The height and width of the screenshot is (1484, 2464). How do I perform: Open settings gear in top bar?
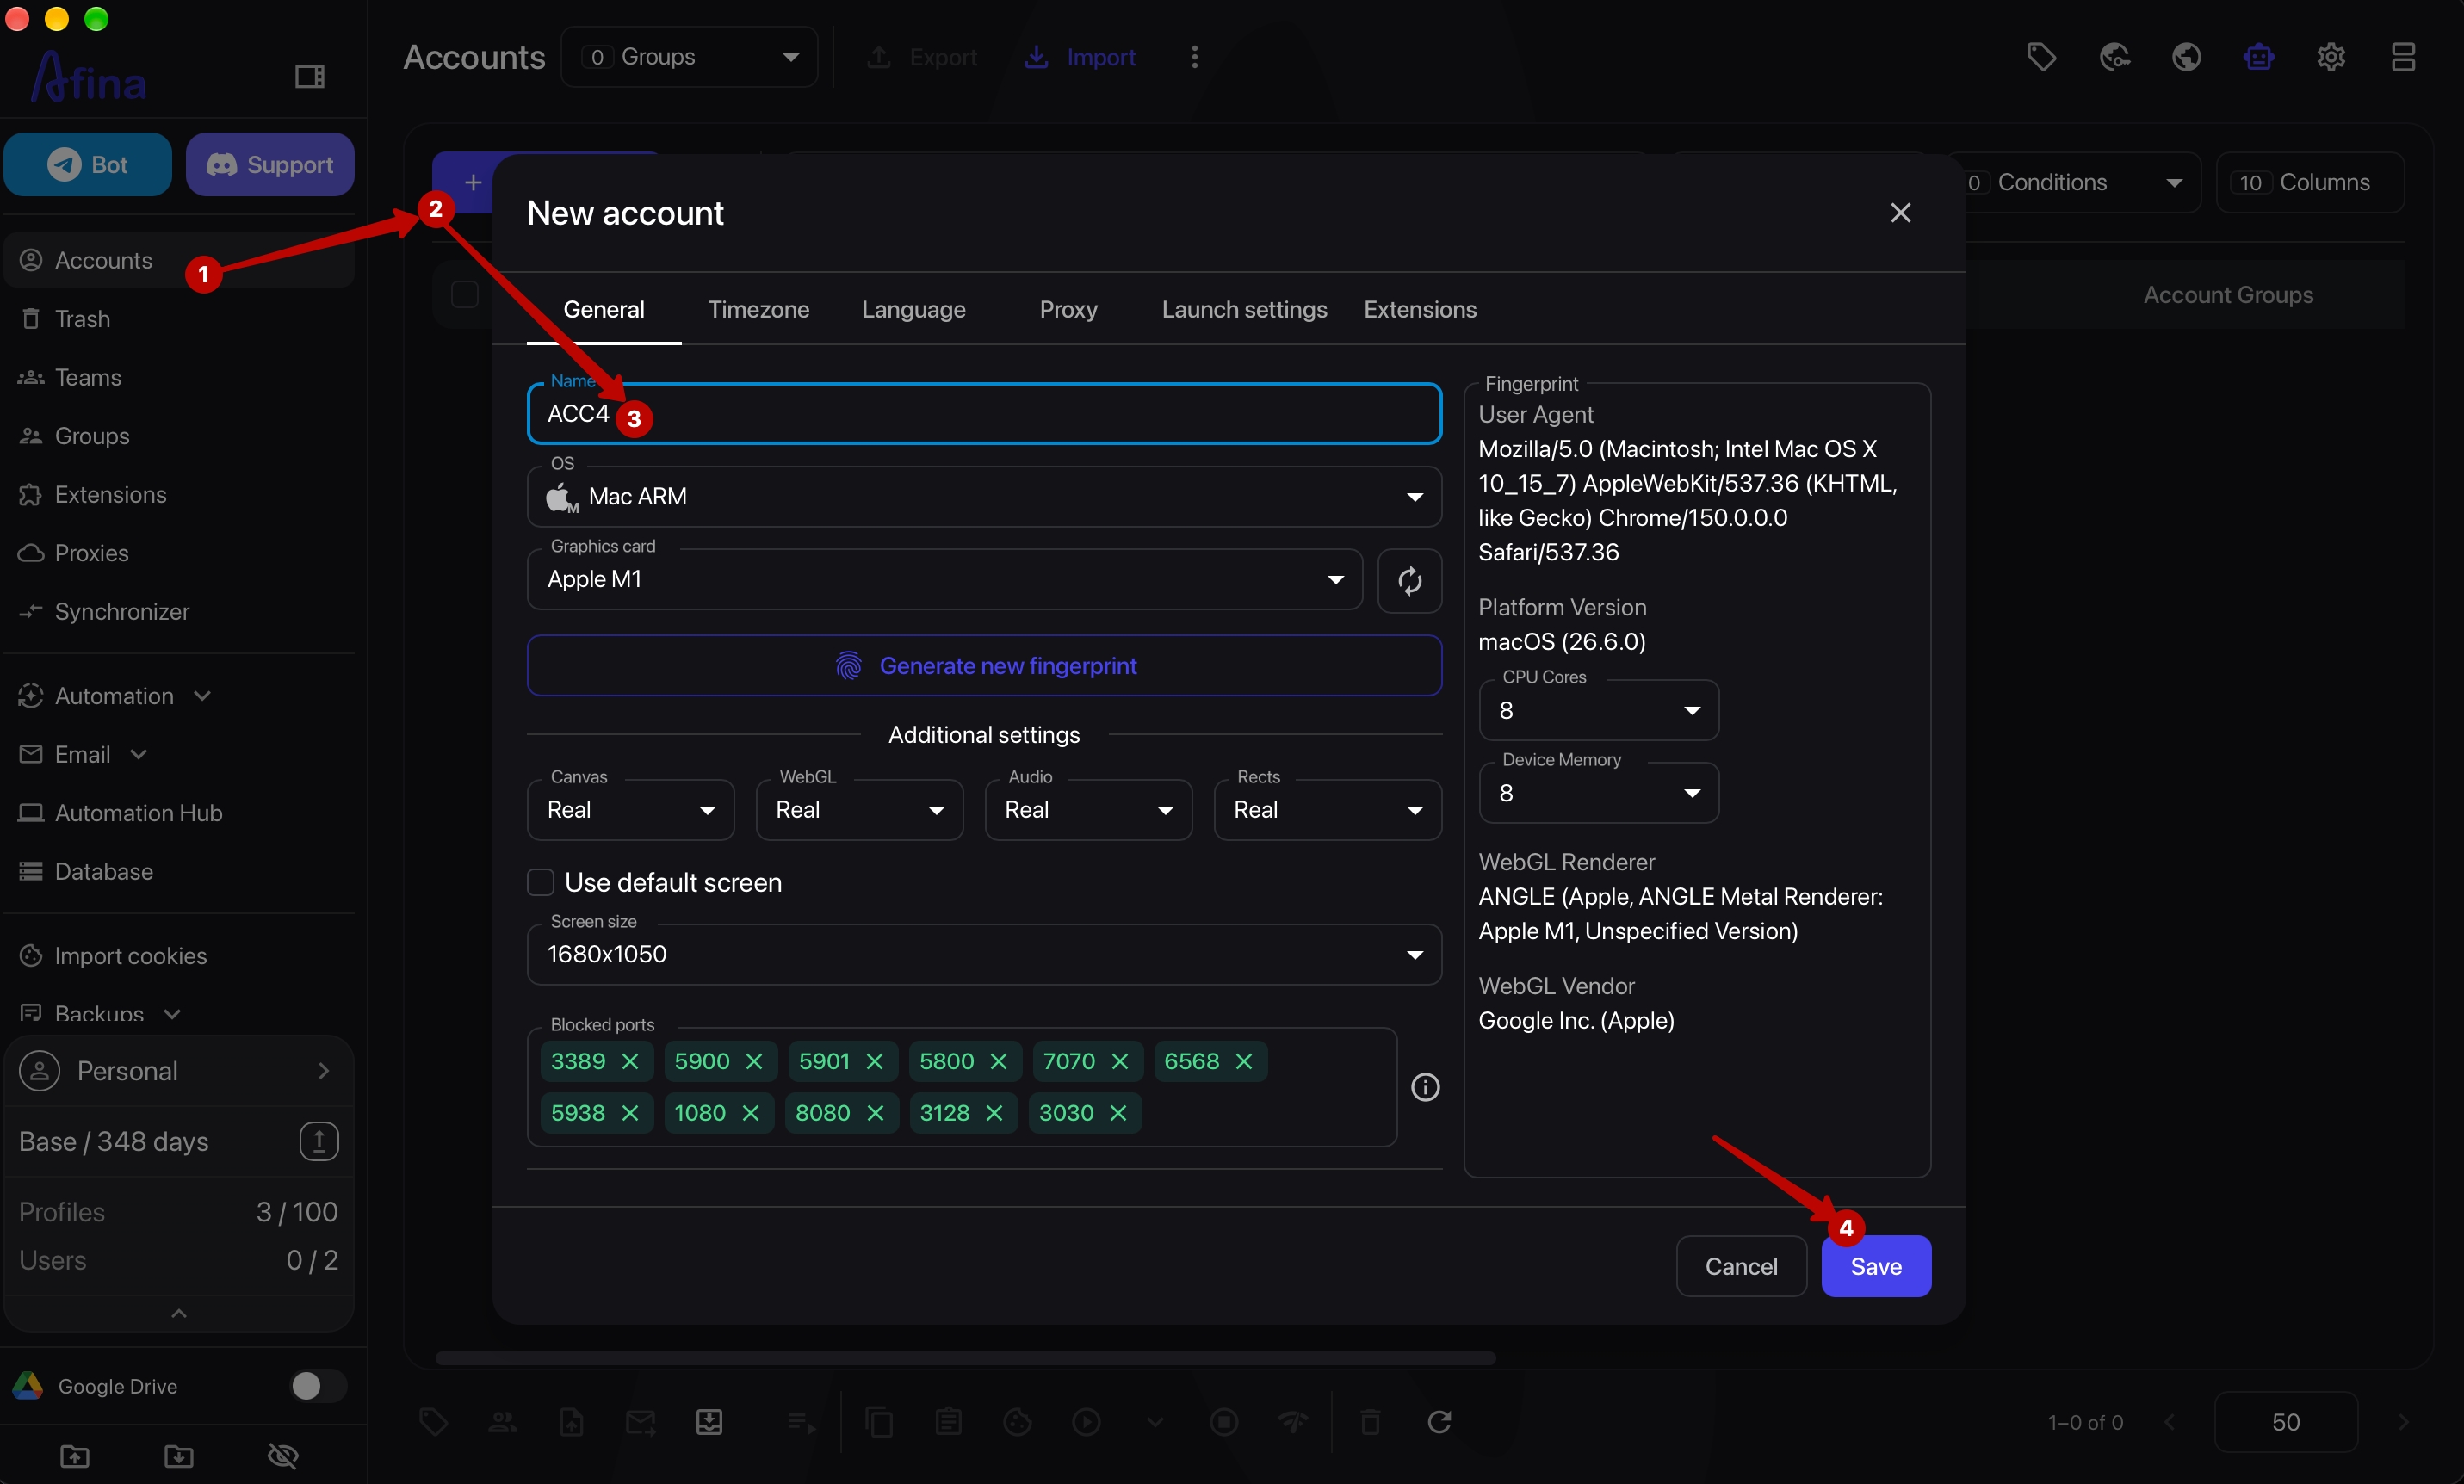[x=2331, y=57]
